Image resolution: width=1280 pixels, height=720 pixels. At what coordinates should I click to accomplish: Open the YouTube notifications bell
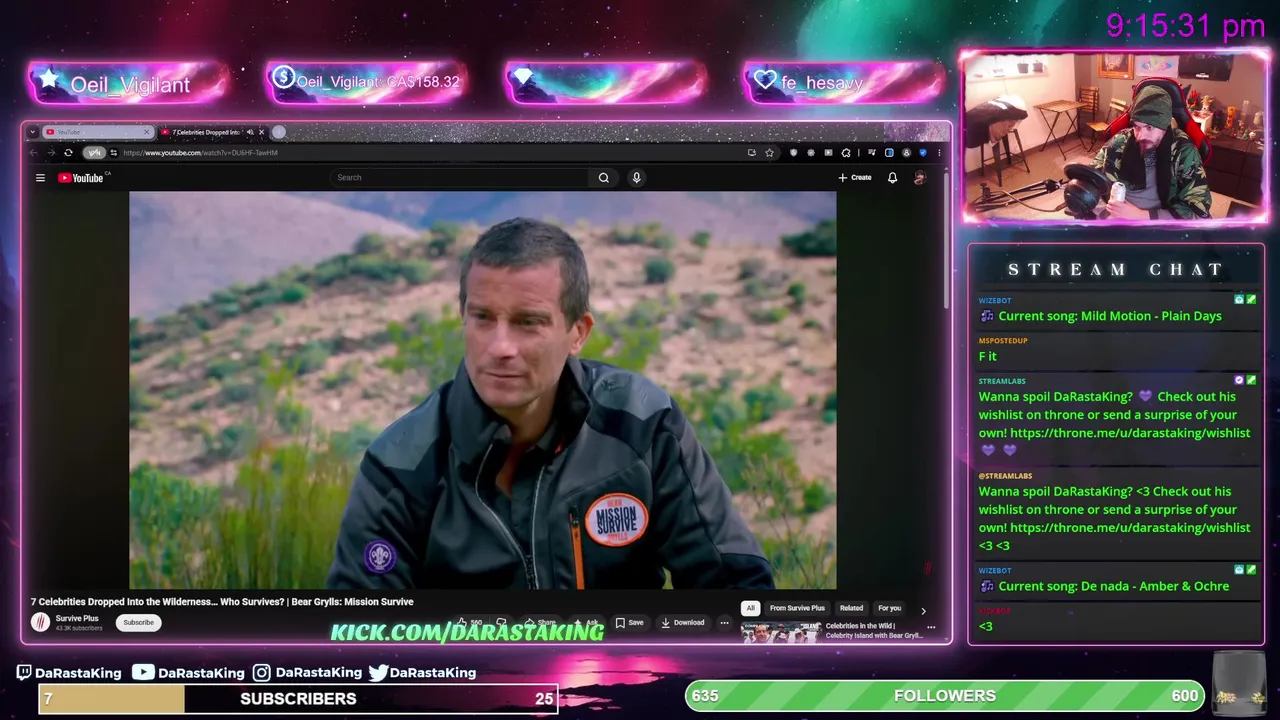[x=892, y=178]
